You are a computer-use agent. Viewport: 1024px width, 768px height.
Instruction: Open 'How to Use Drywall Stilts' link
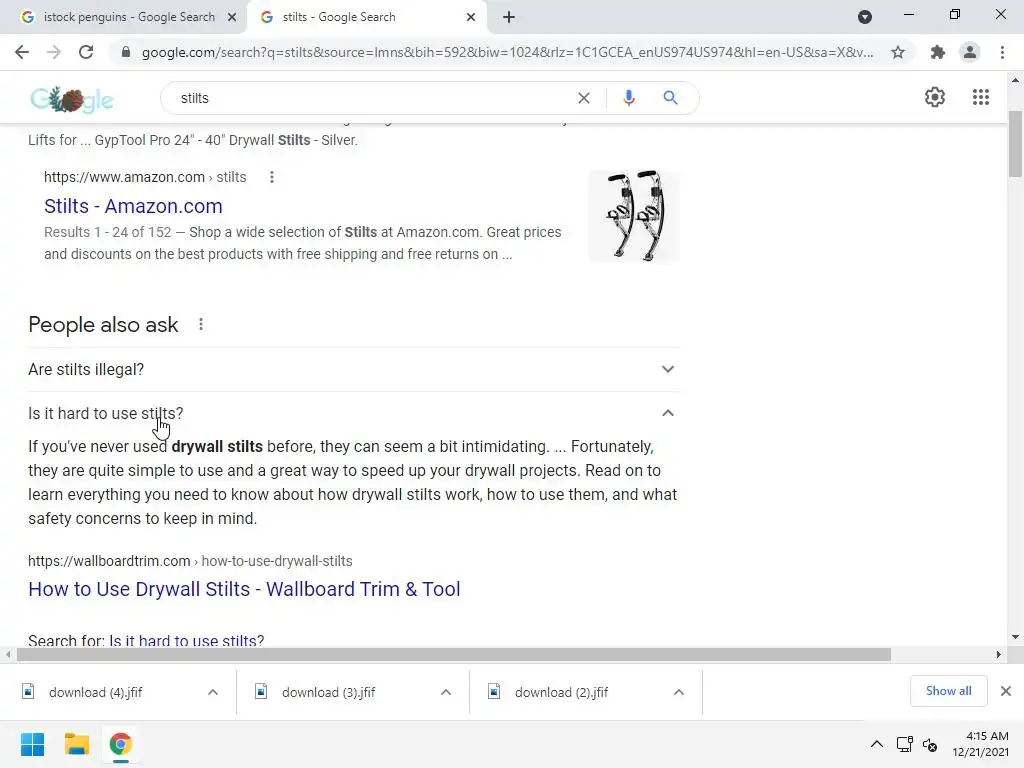[244, 589]
